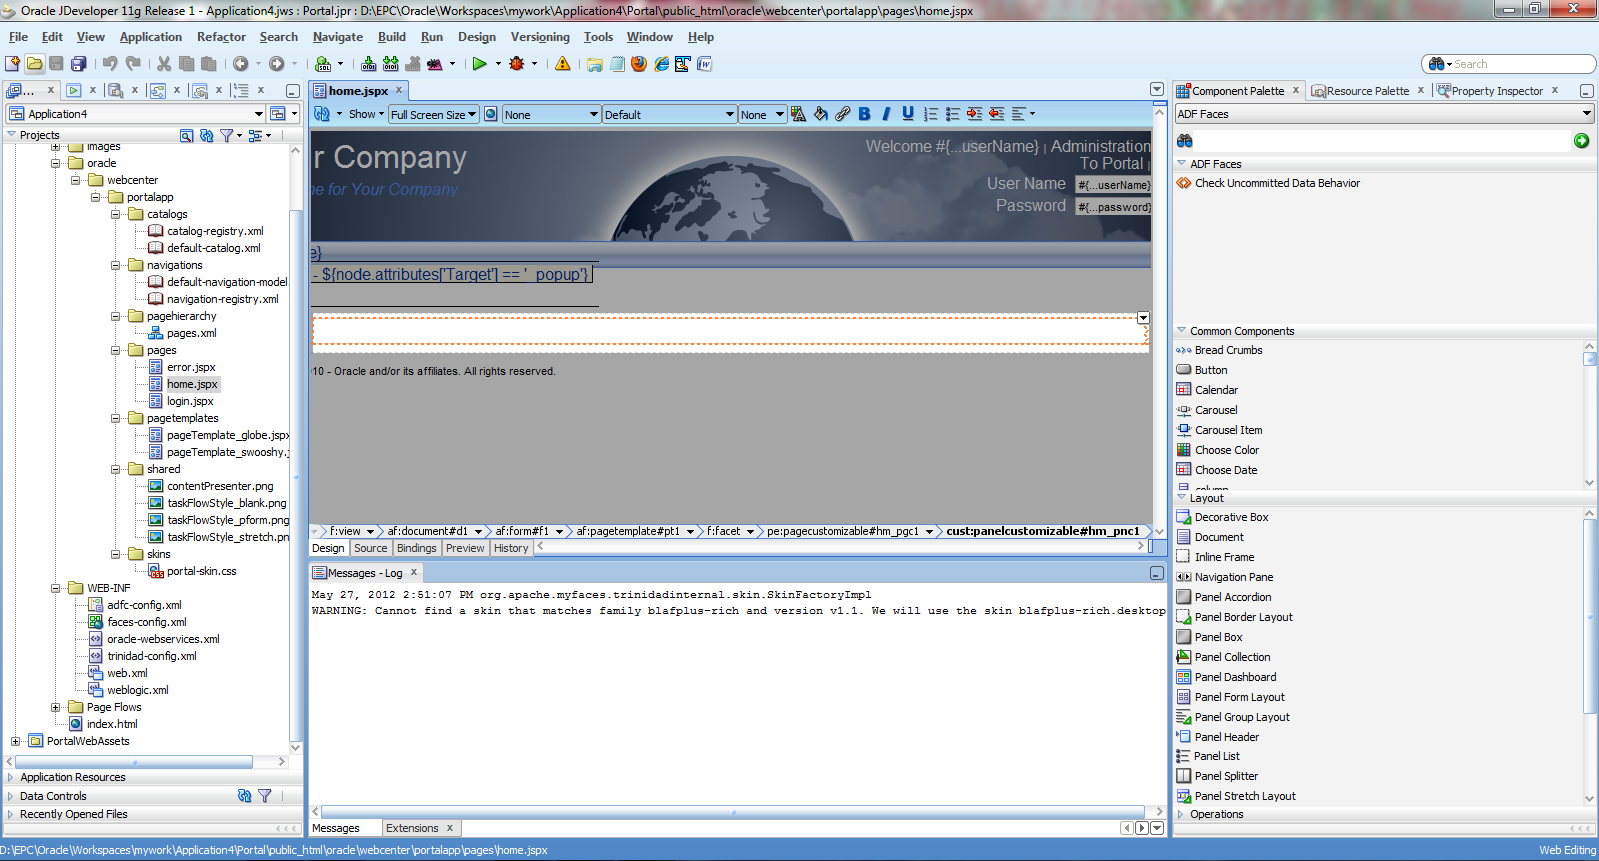Select the Panel Splitter component

click(1225, 776)
